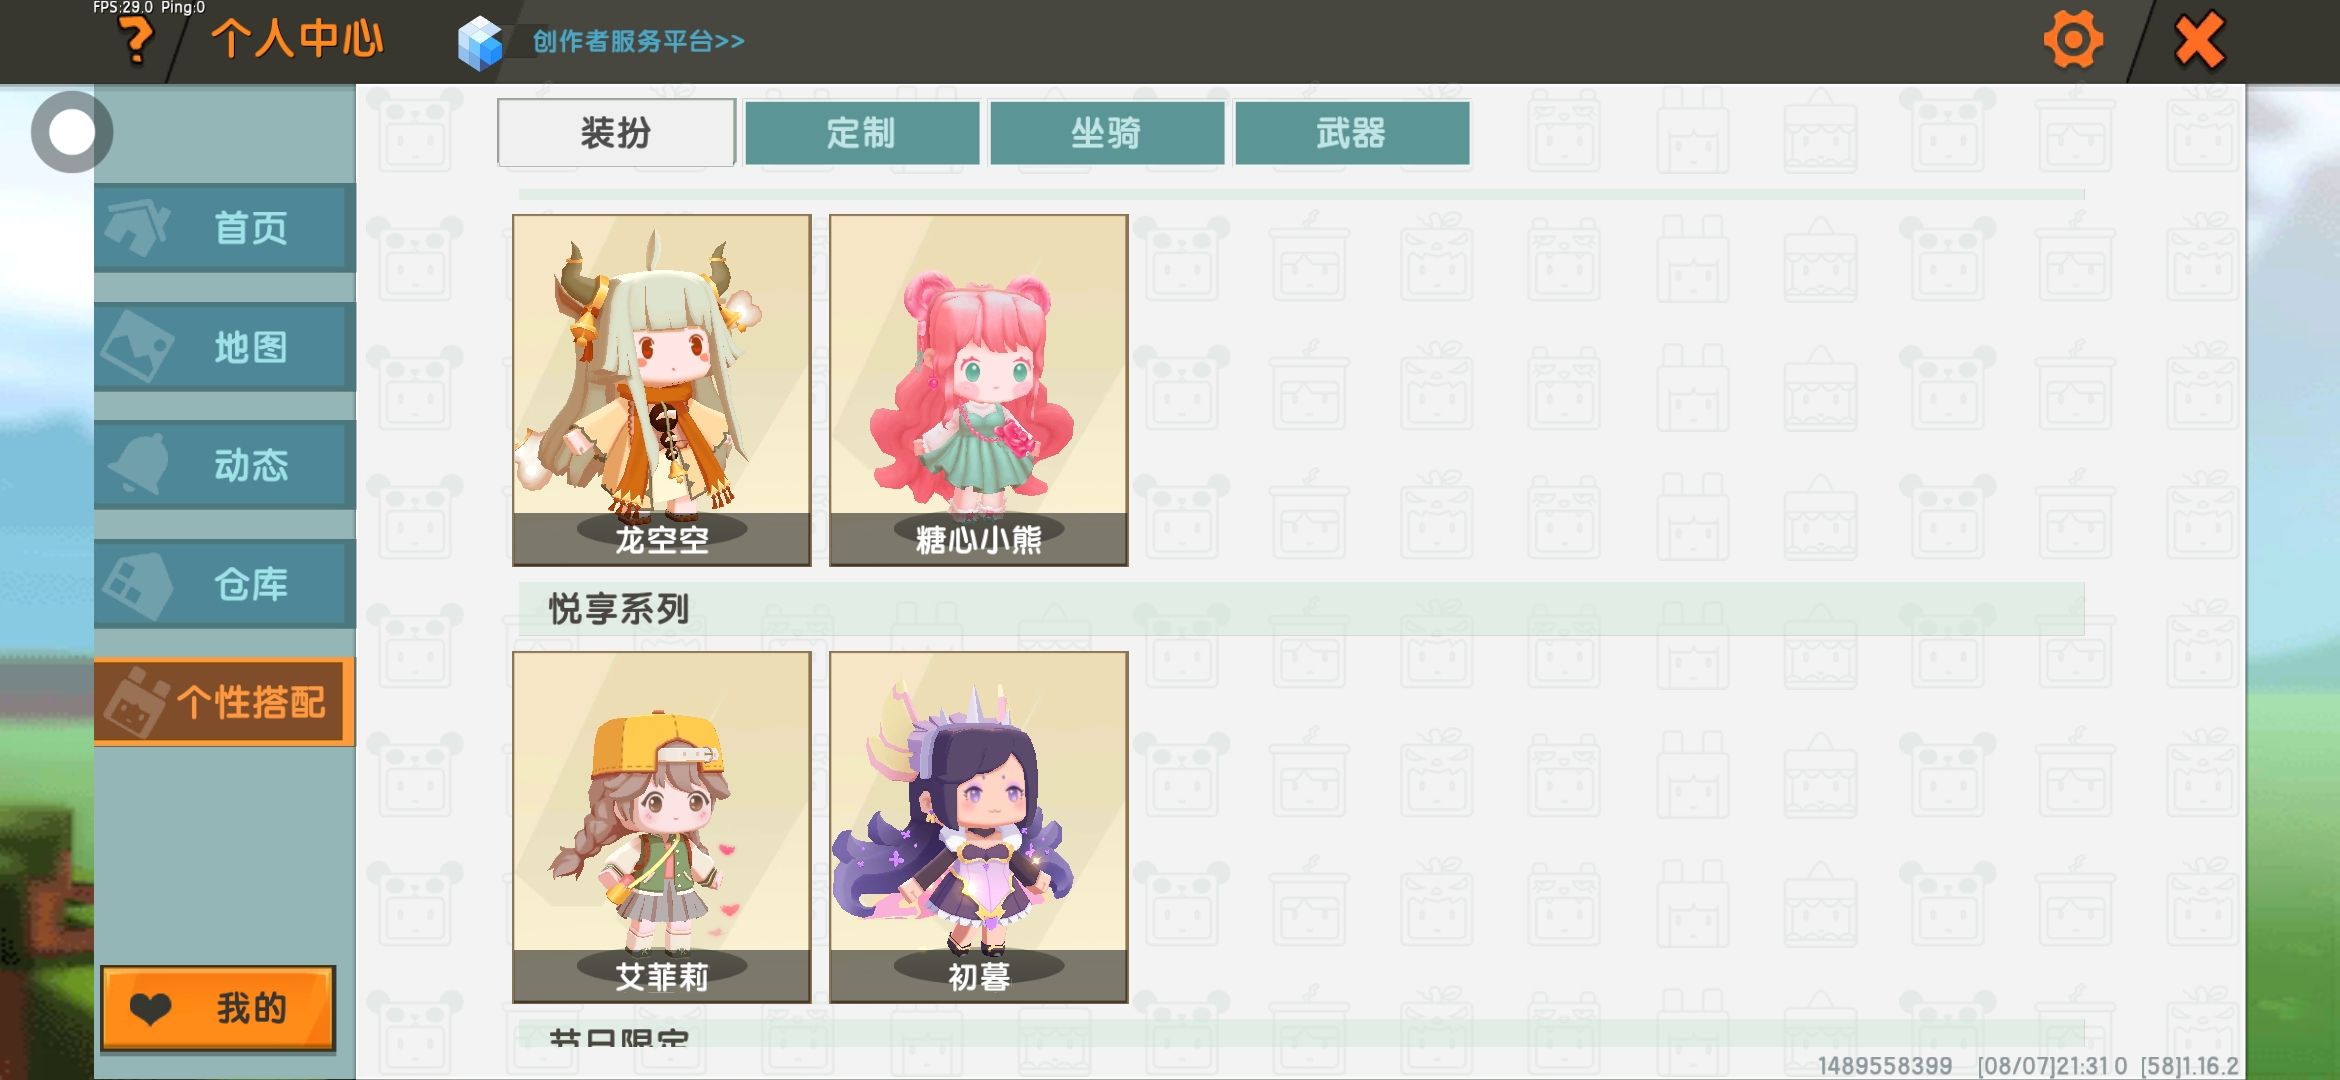Viewport: 2340px width, 1080px height.
Task: Click the picture icon beside 地图
Action: point(138,346)
